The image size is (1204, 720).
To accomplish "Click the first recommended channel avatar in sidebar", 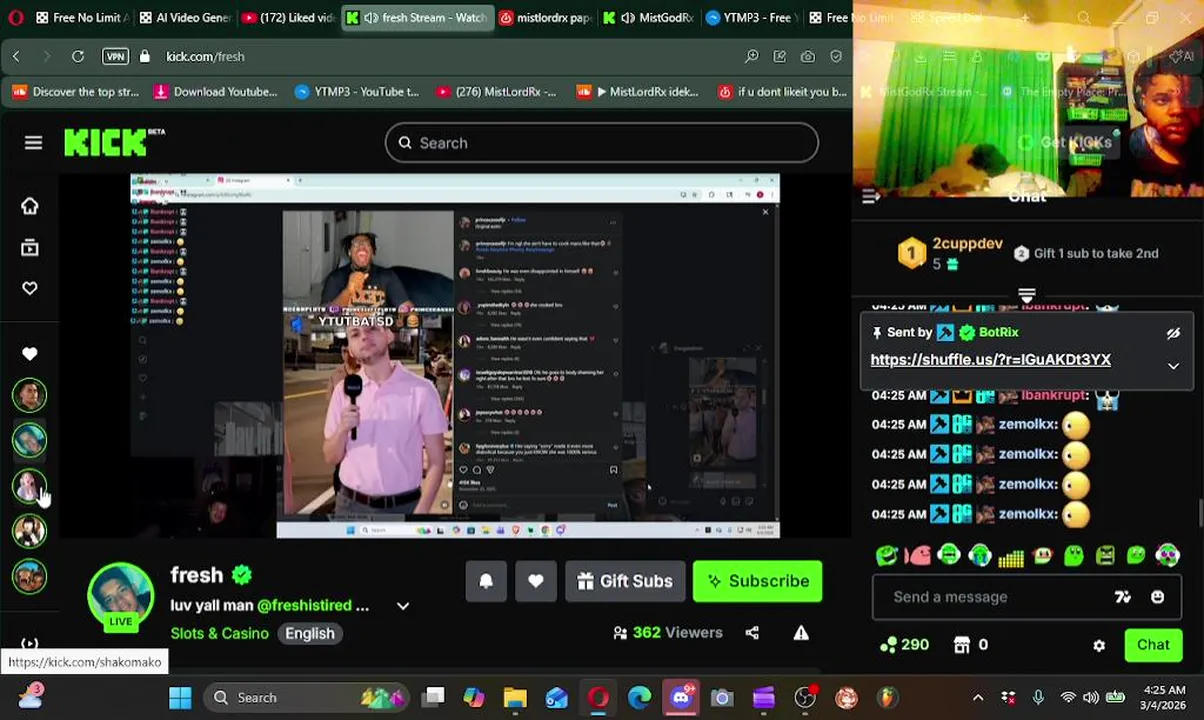I will click(x=30, y=395).
